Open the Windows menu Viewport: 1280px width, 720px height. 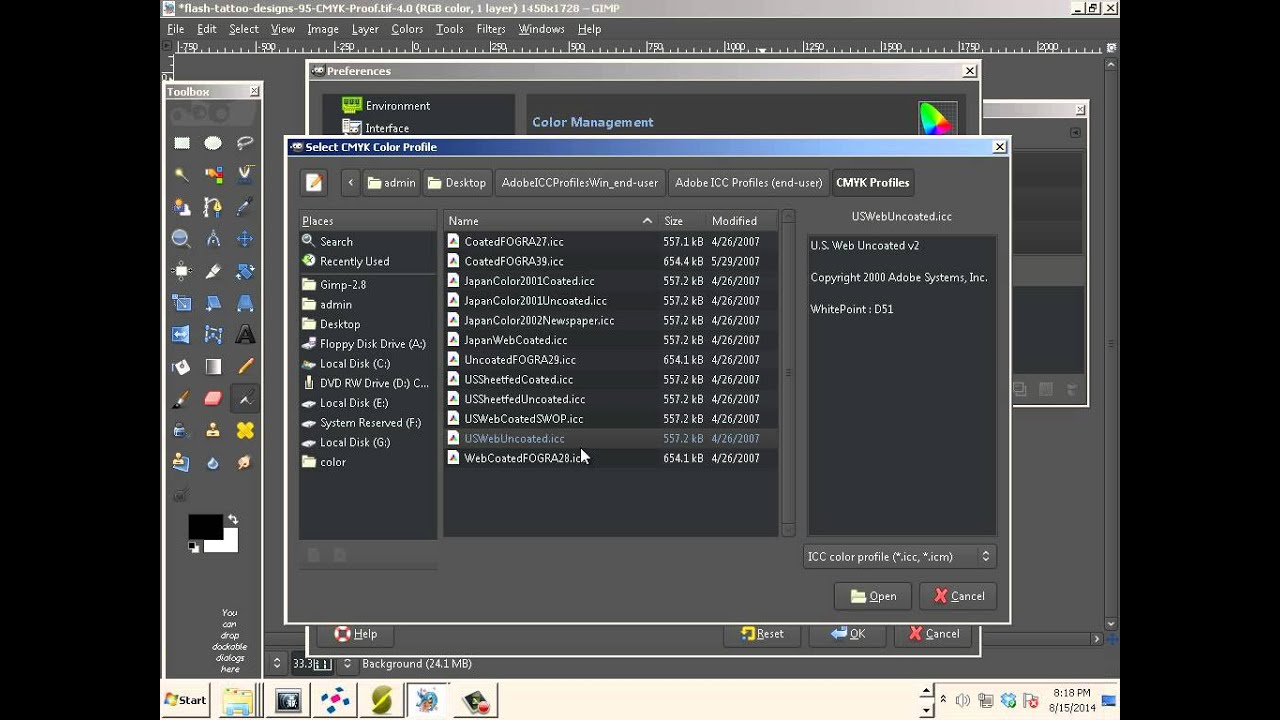point(542,29)
